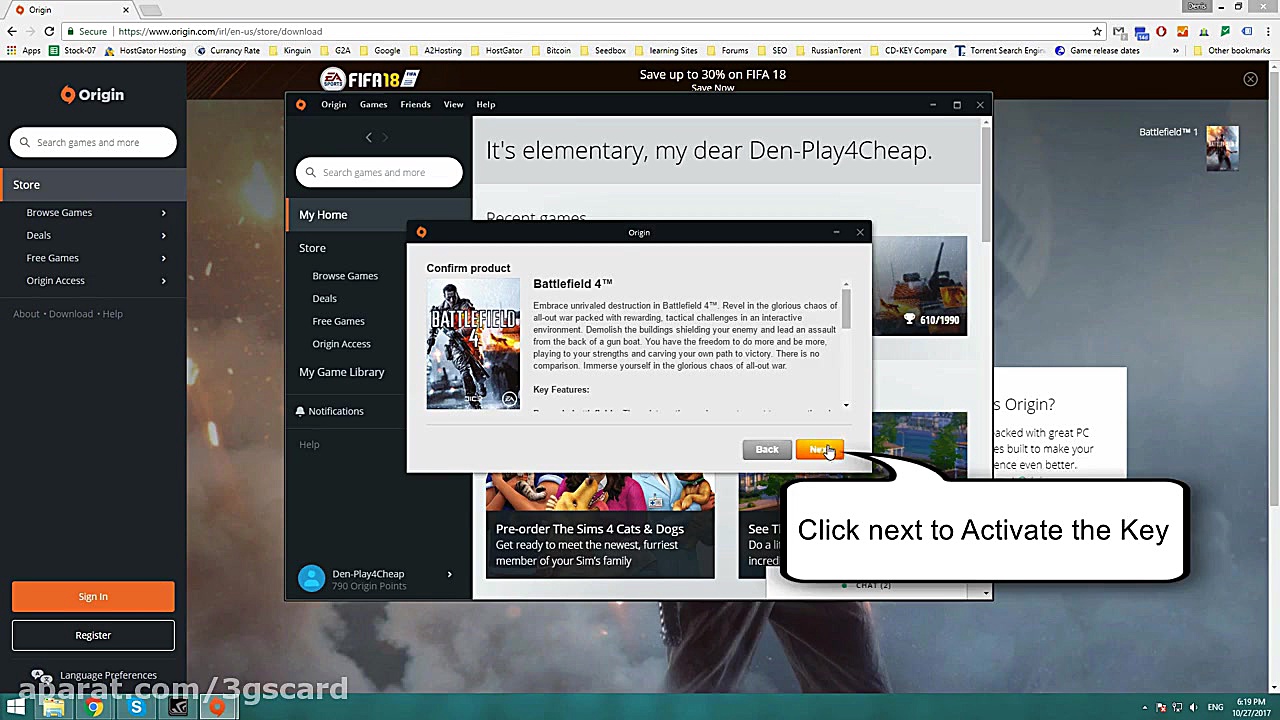The height and width of the screenshot is (720, 1280).
Task: Click the product description scrollbar thumb
Action: pyautogui.click(x=846, y=307)
